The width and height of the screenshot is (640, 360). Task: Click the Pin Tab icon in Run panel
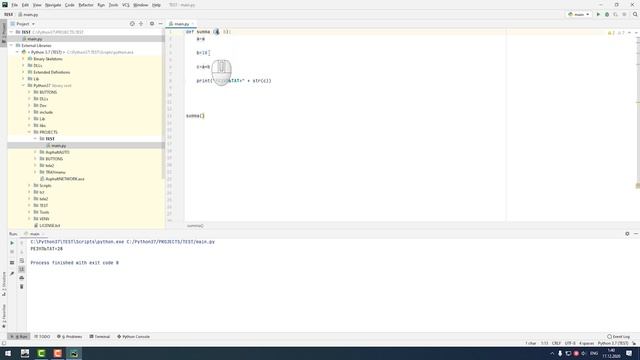click(12, 273)
